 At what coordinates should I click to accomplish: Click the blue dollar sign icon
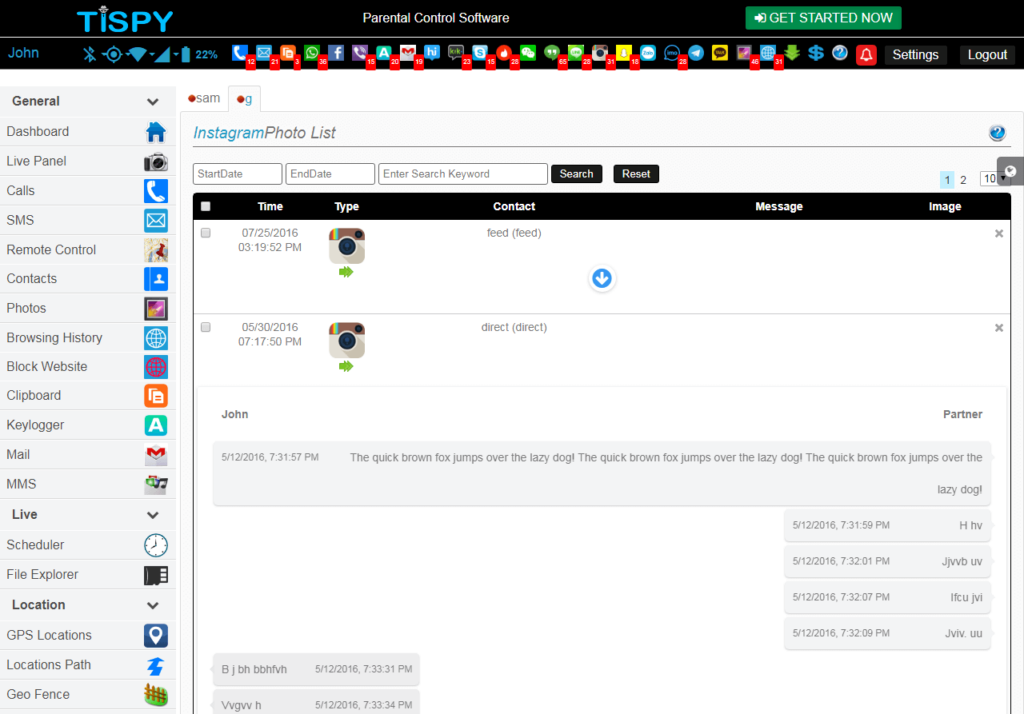[x=816, y=53]
